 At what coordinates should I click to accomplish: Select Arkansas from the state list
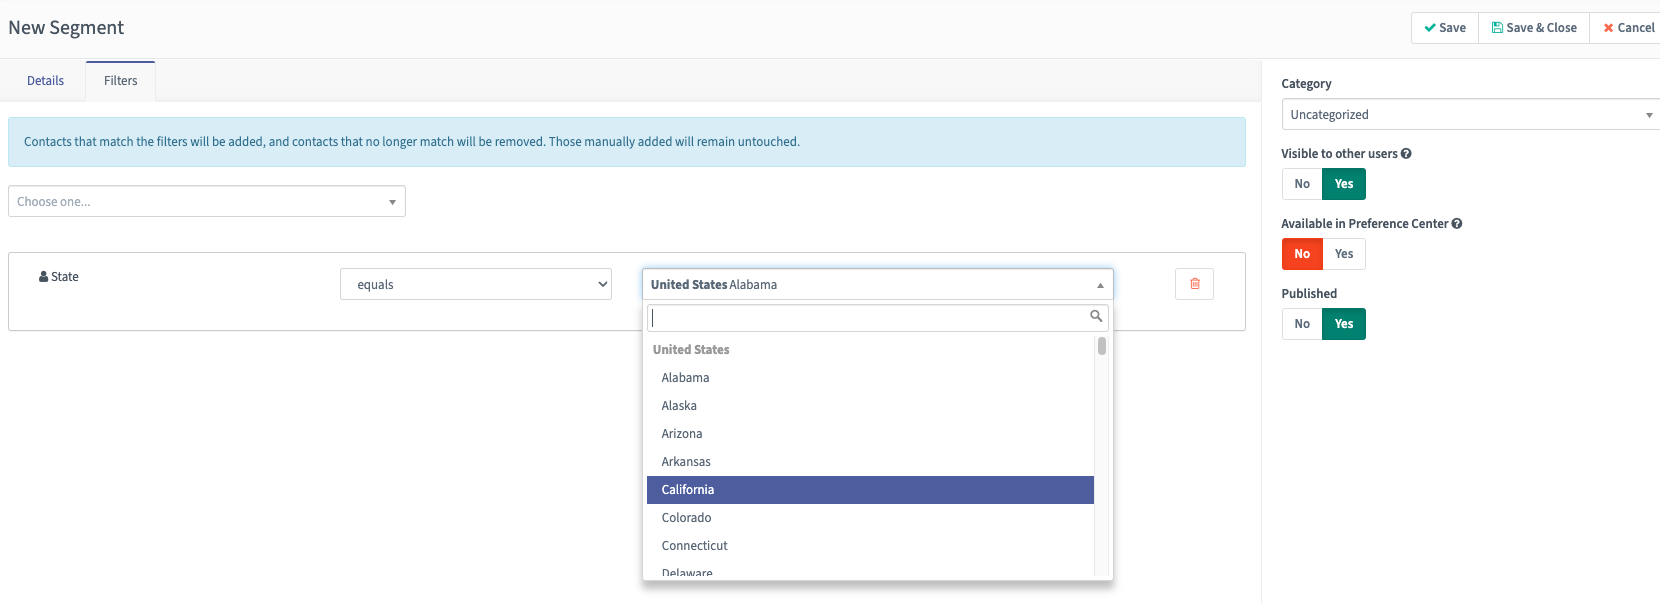click(870, 462)
